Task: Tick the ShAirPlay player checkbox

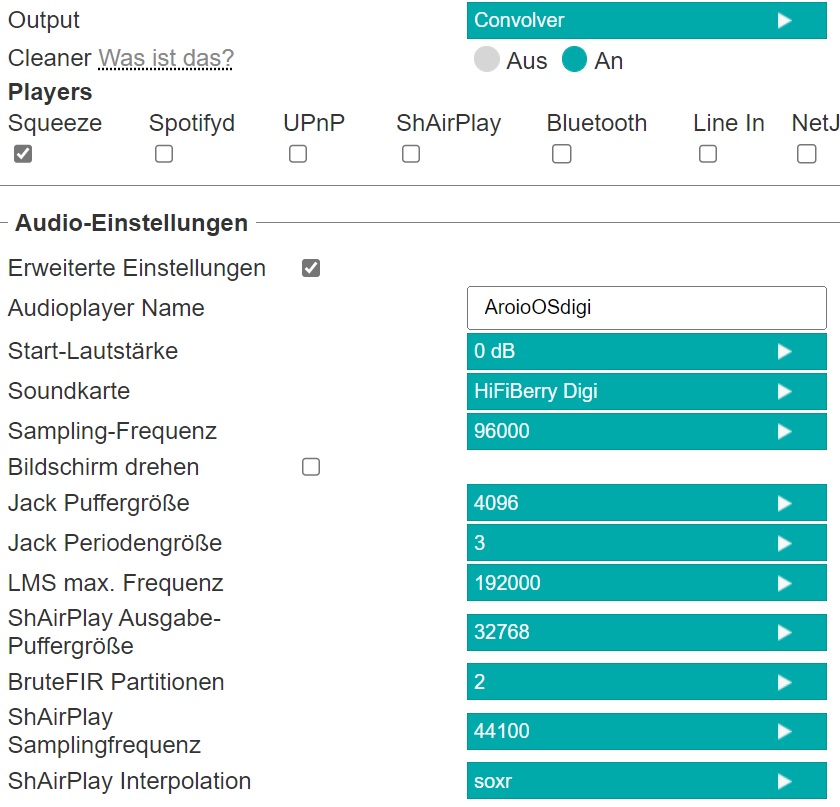Action: [x=411, y=154]
